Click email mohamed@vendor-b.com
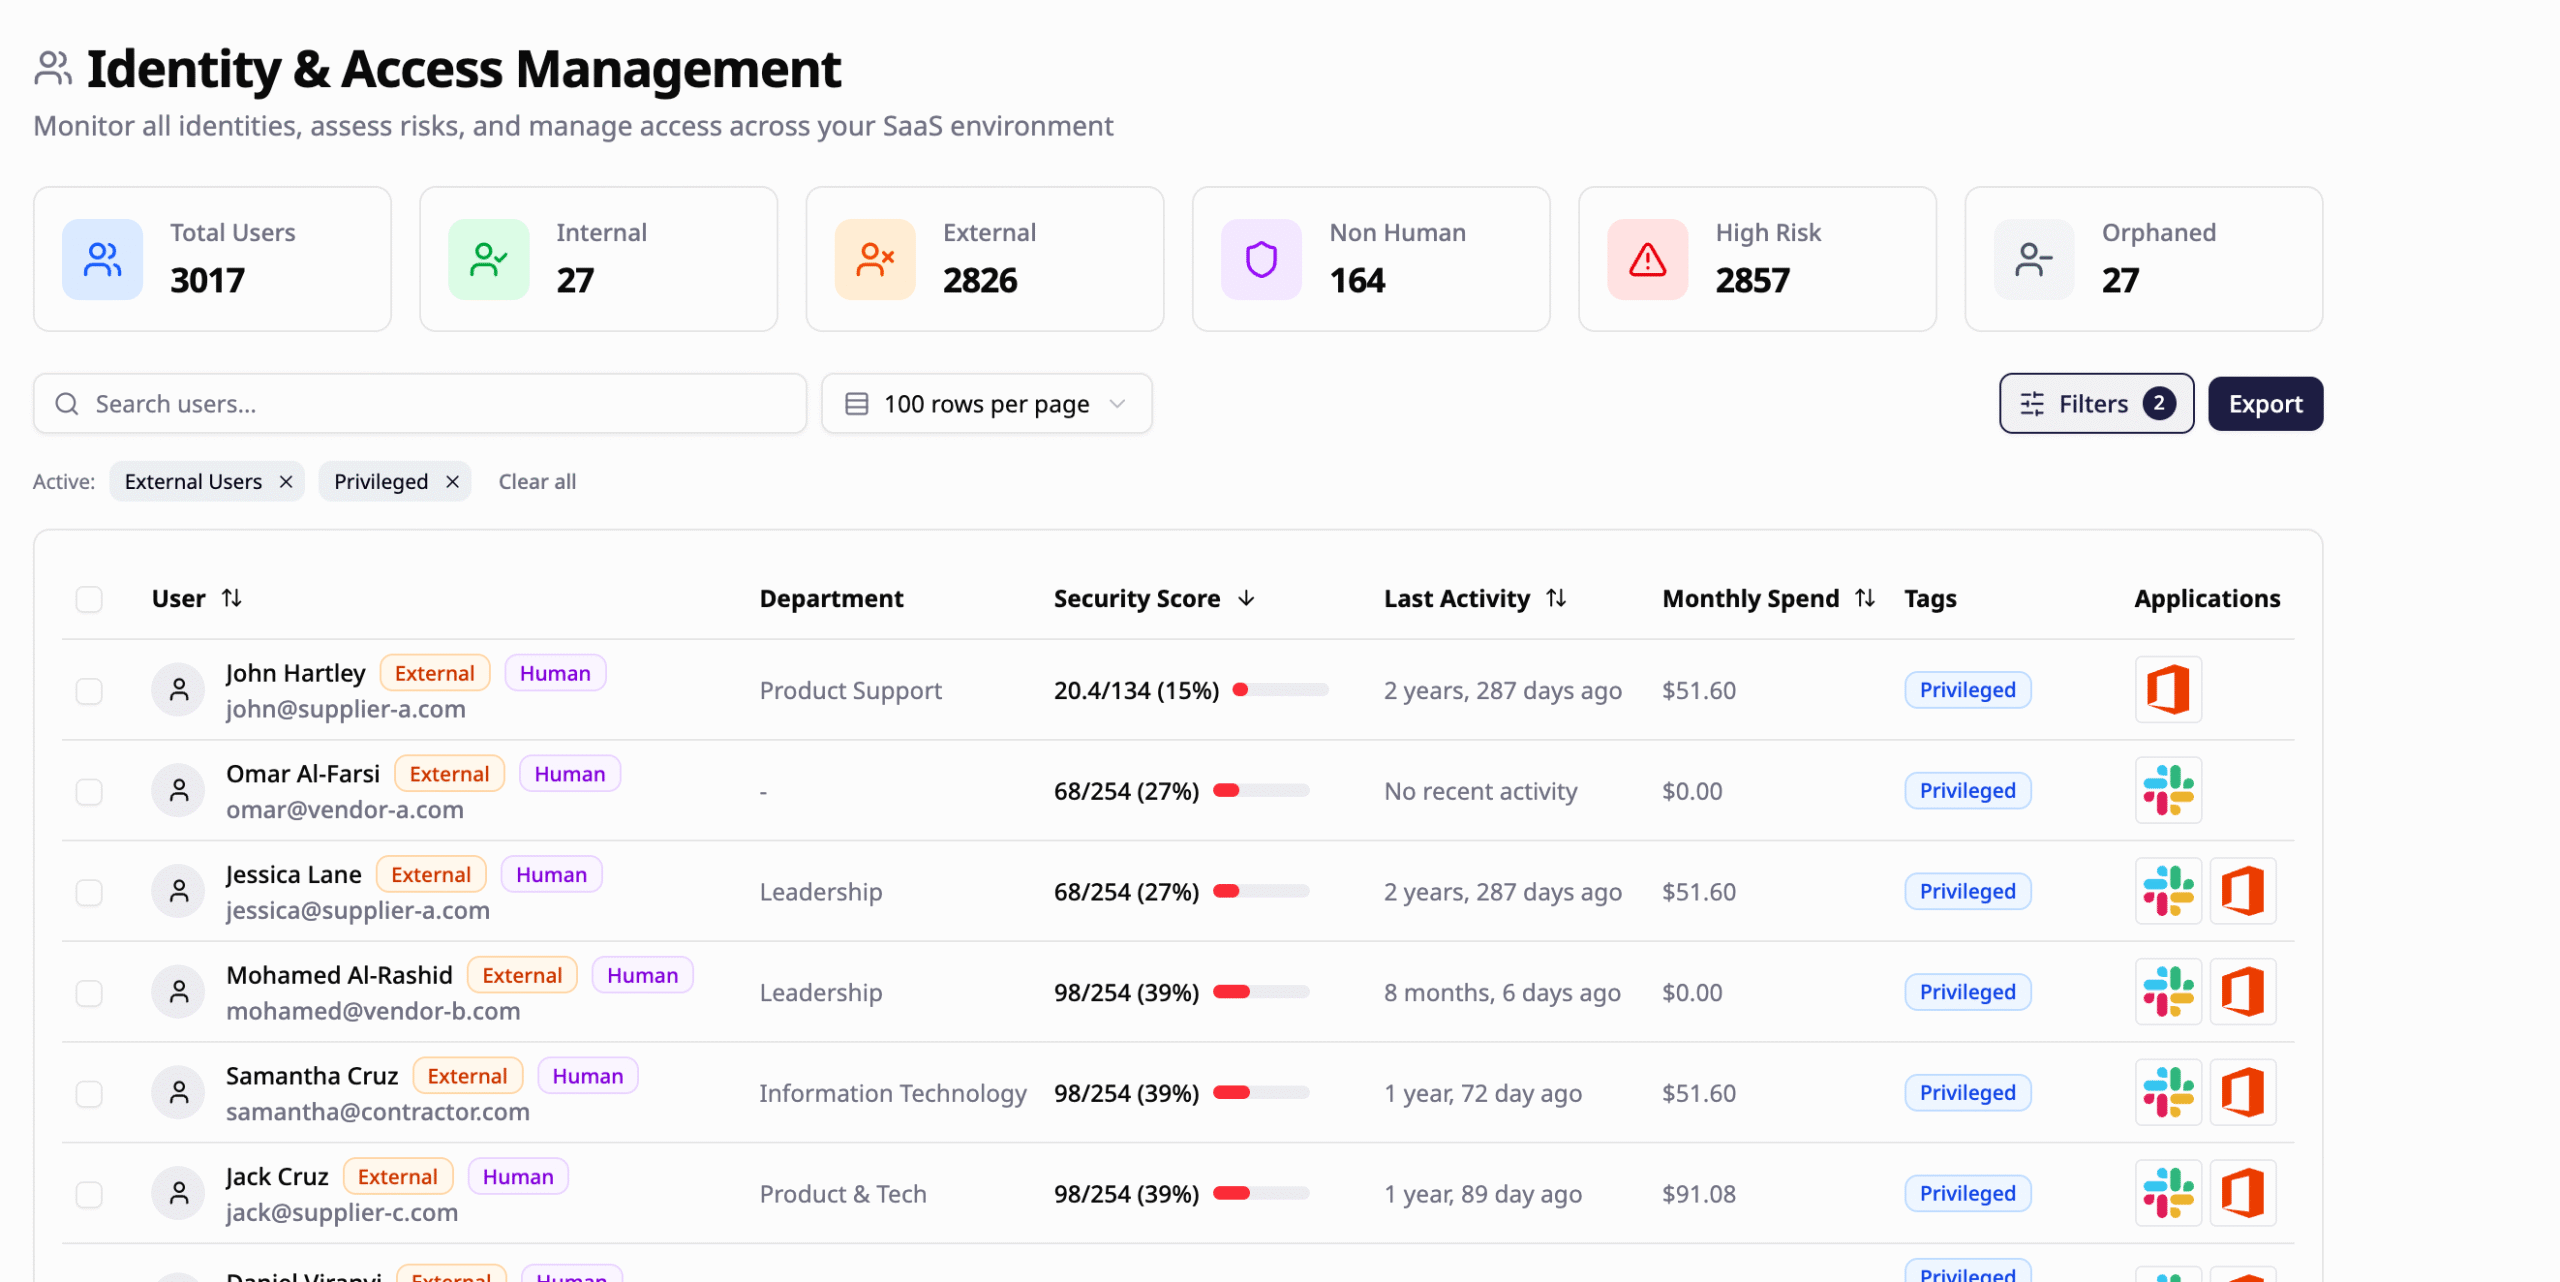Screen dimensions: 2560x1282 pyautogui.click(x=373, y=1011)
